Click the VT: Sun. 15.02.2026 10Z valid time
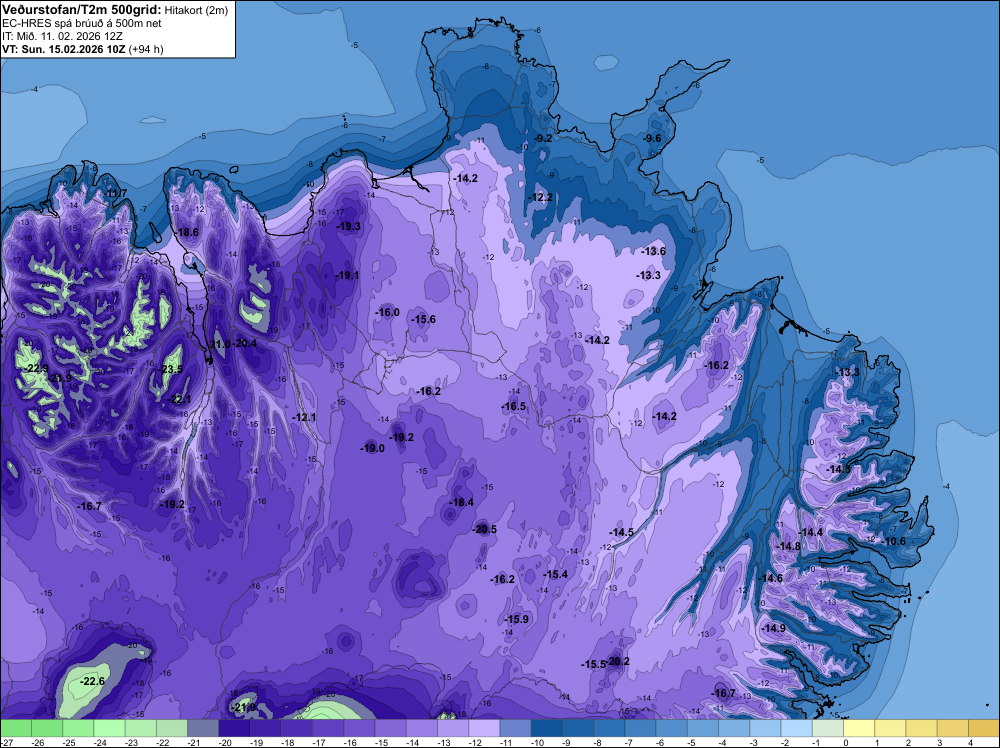1000x748 pixels. (63, 49)
